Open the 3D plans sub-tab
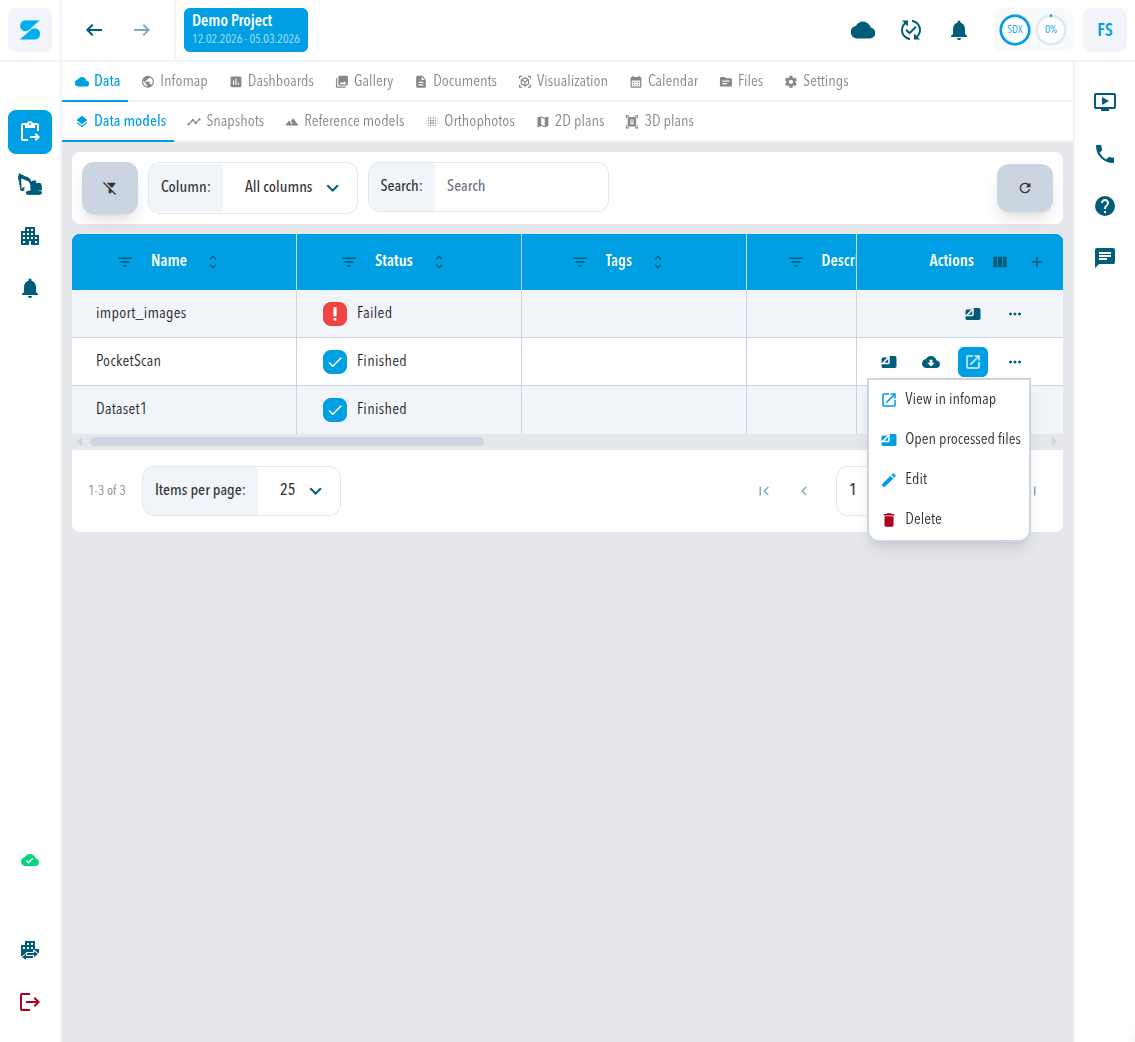 point(659,121)
